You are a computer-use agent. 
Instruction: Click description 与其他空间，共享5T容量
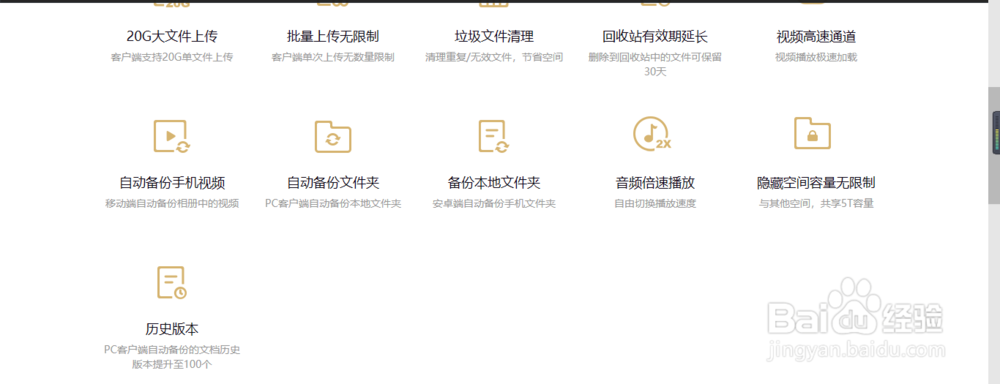[816, 204]
